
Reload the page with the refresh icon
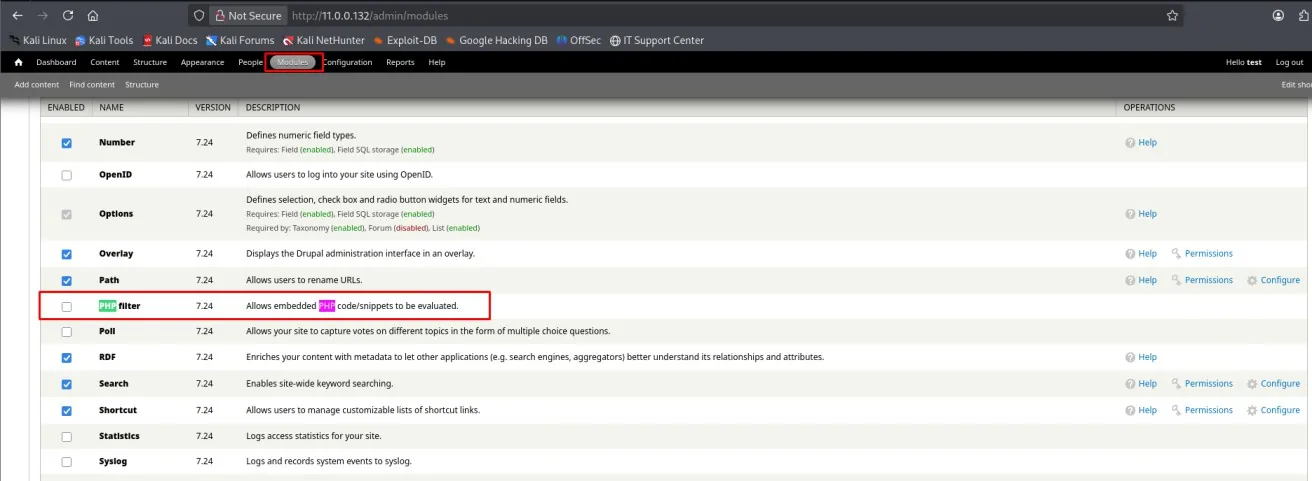tap(68, 16)
